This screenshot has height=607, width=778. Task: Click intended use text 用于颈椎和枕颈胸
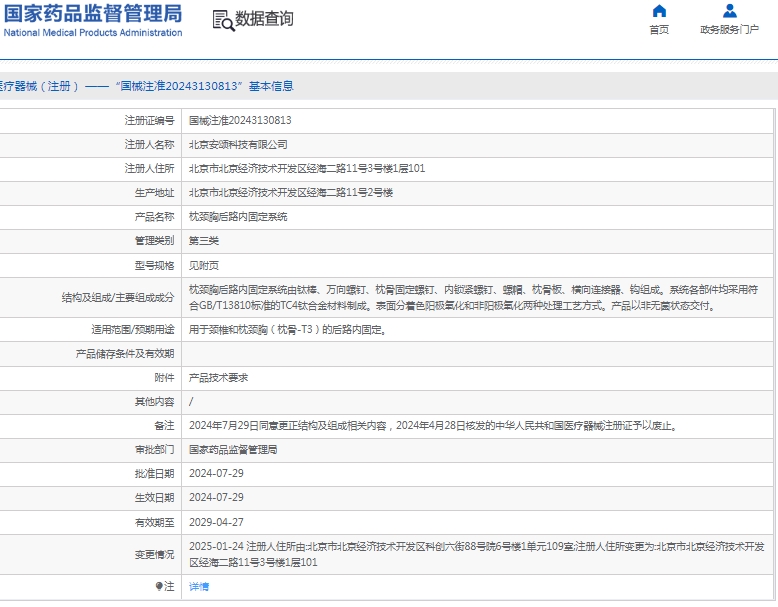pos(288,330)
